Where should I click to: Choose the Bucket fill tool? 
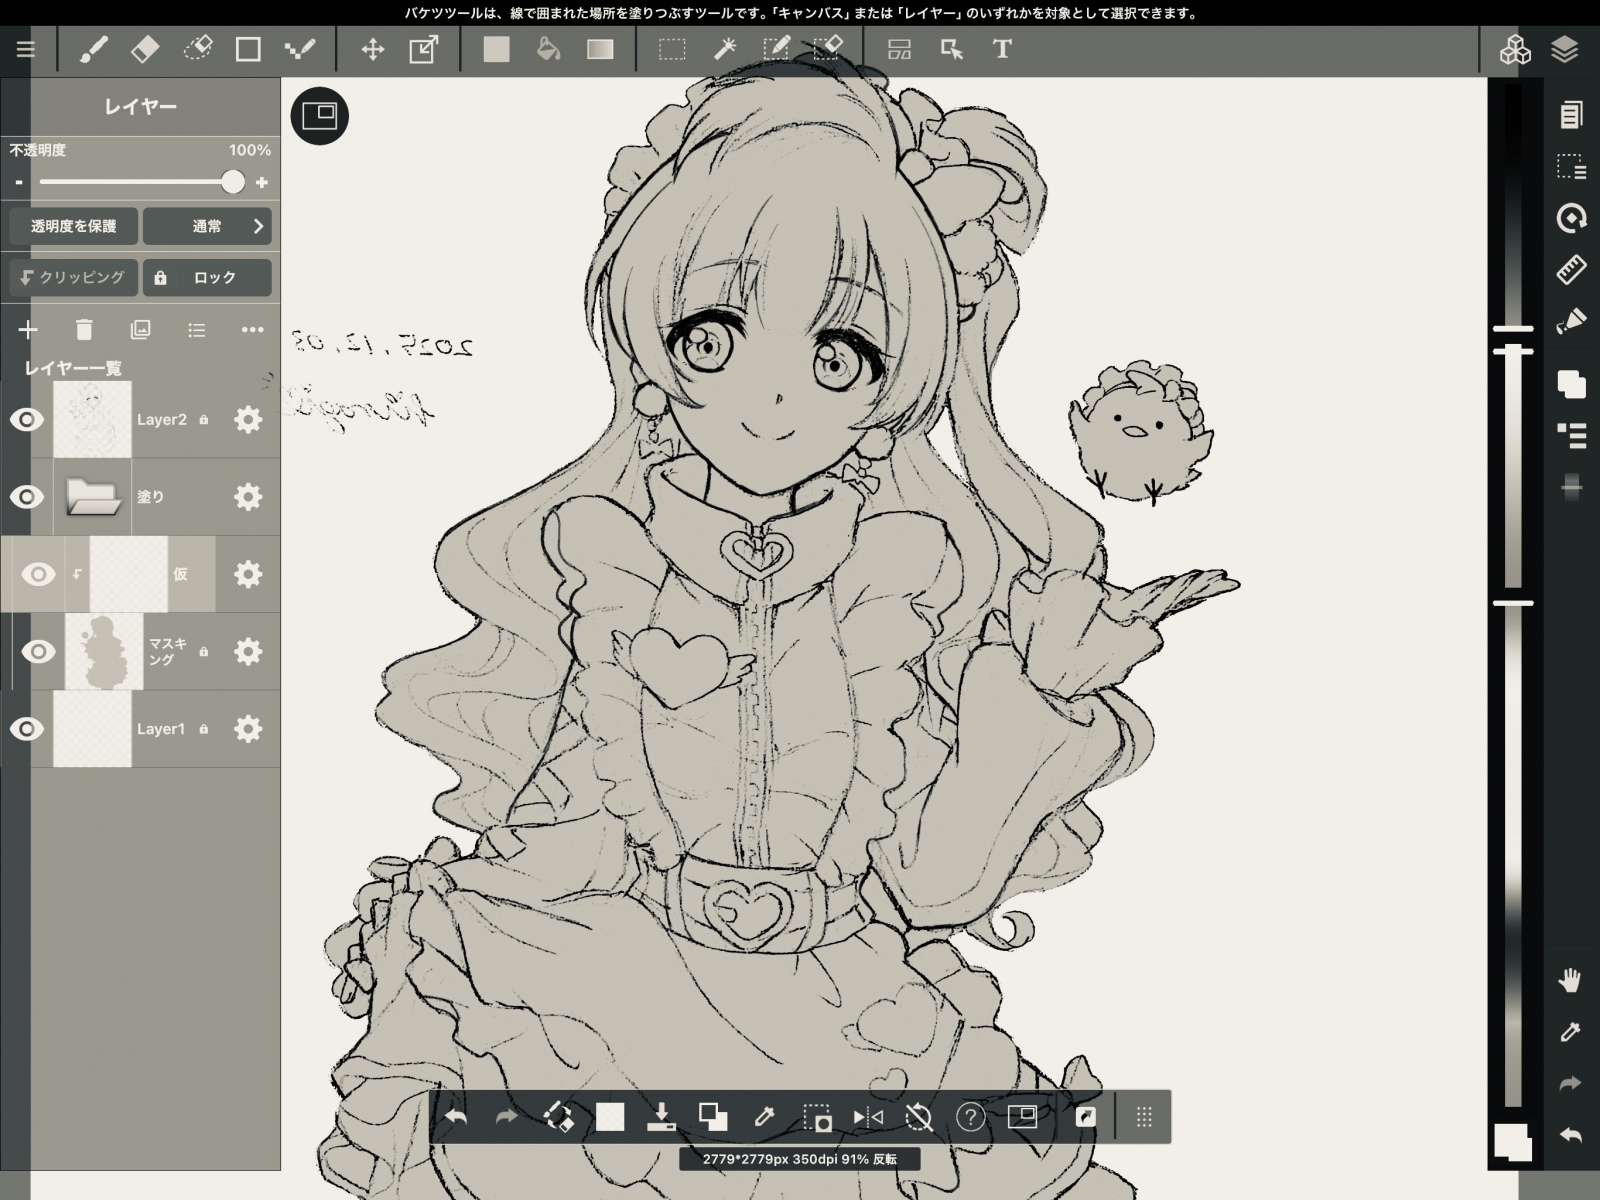tap(548, 49)
